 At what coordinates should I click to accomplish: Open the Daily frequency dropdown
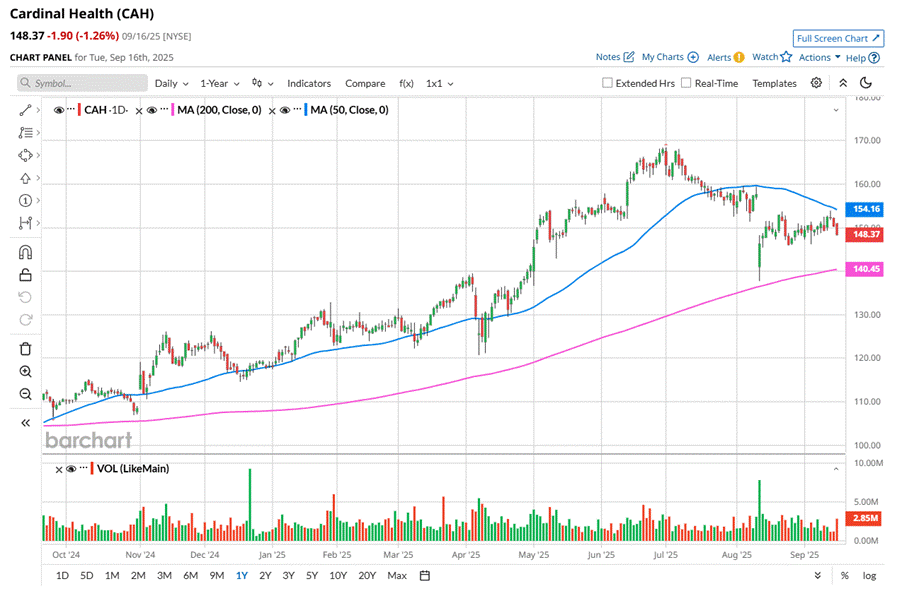point(171,83)
